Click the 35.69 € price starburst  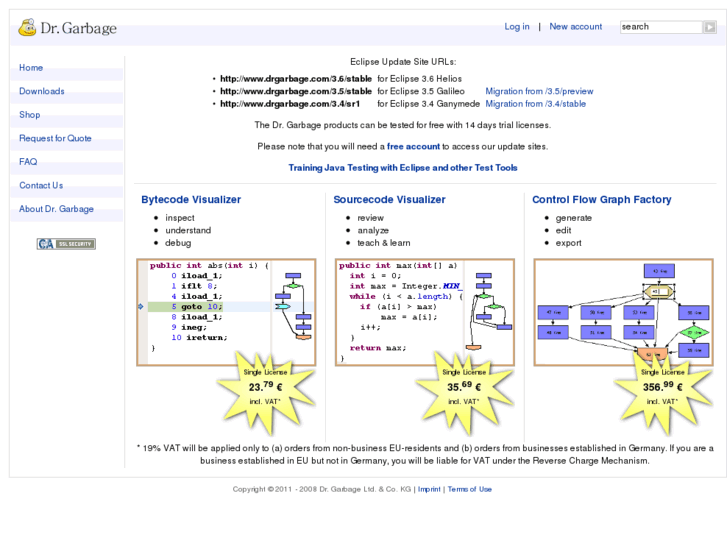pyautogui.click(x=464, y=392)
